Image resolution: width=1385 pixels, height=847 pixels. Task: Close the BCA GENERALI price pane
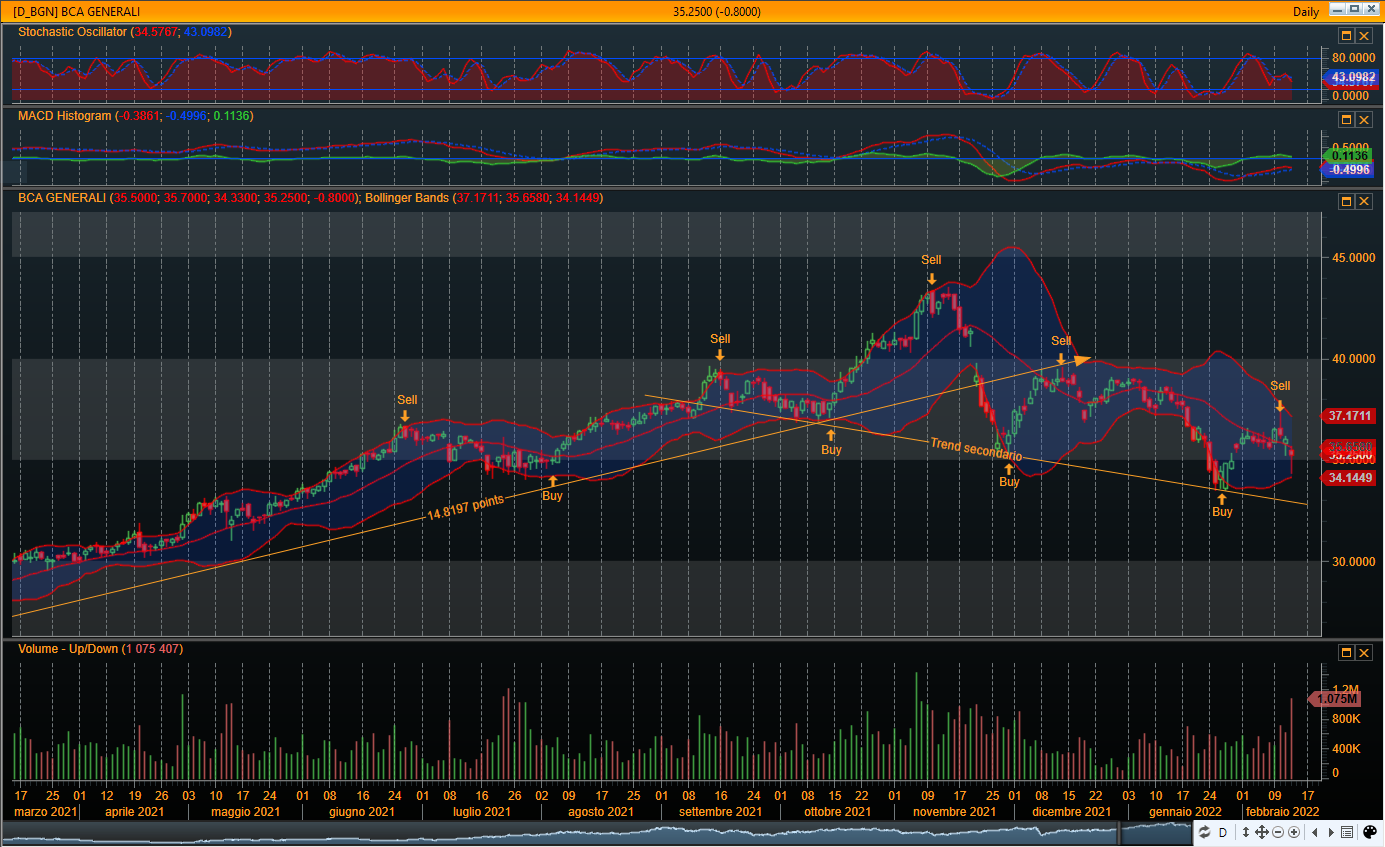click(x=1363, y=201)
